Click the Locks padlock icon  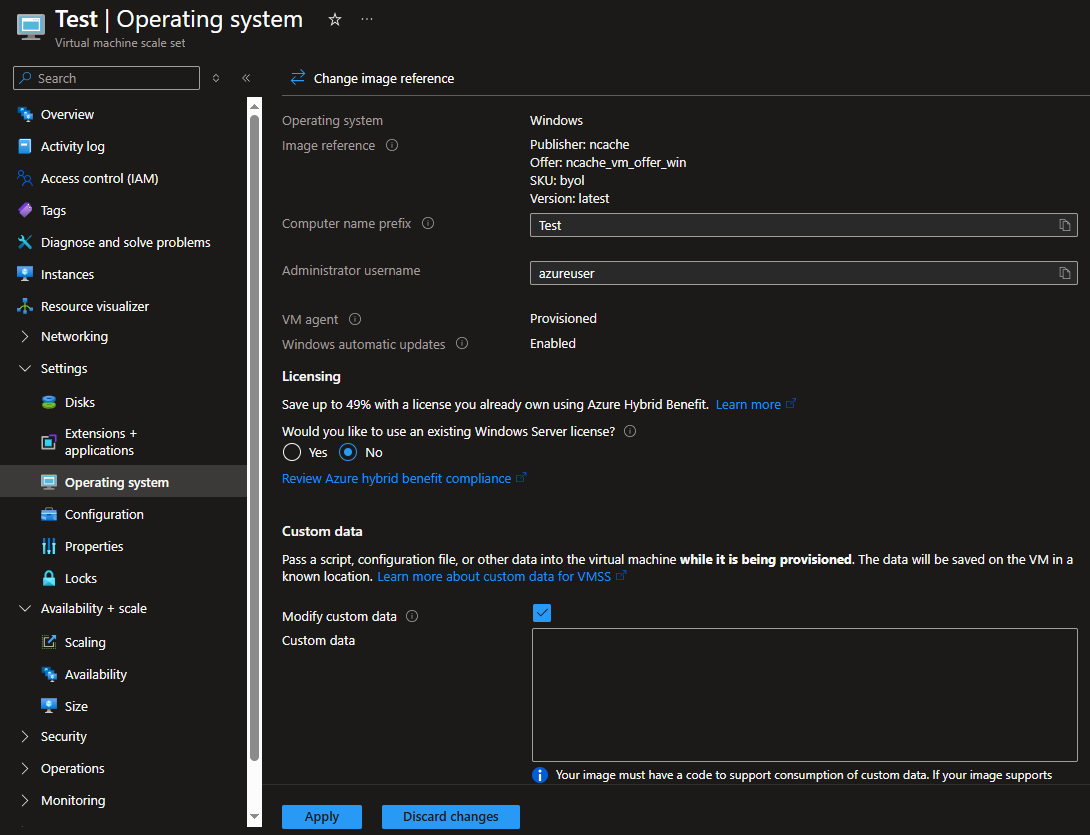click(49, 578)
